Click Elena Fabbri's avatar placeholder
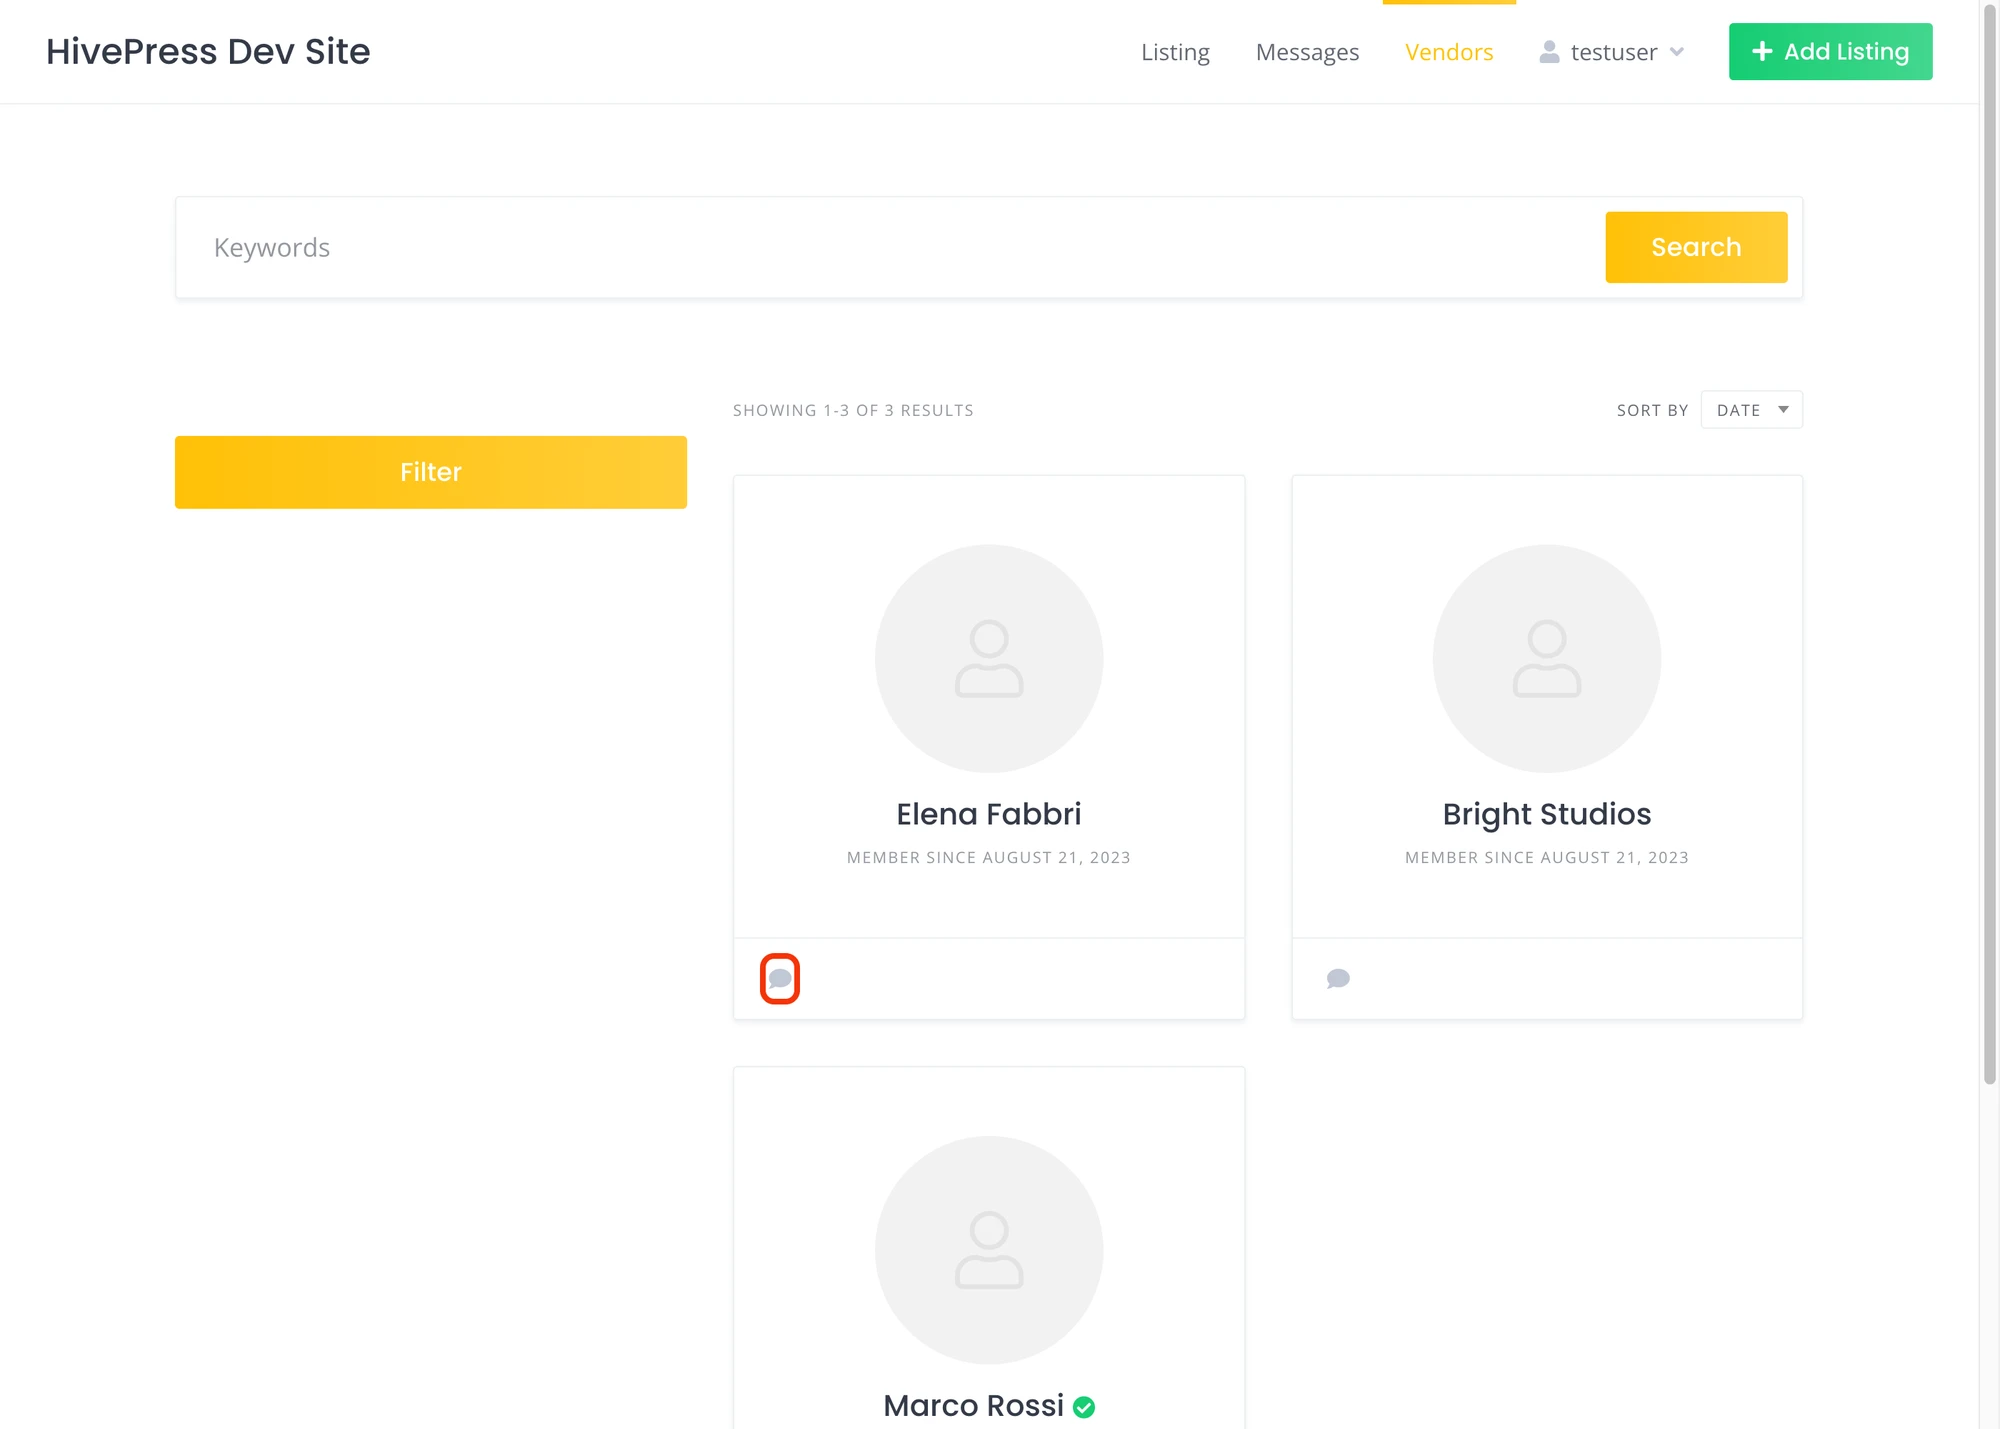 click(x=989, y=659)
